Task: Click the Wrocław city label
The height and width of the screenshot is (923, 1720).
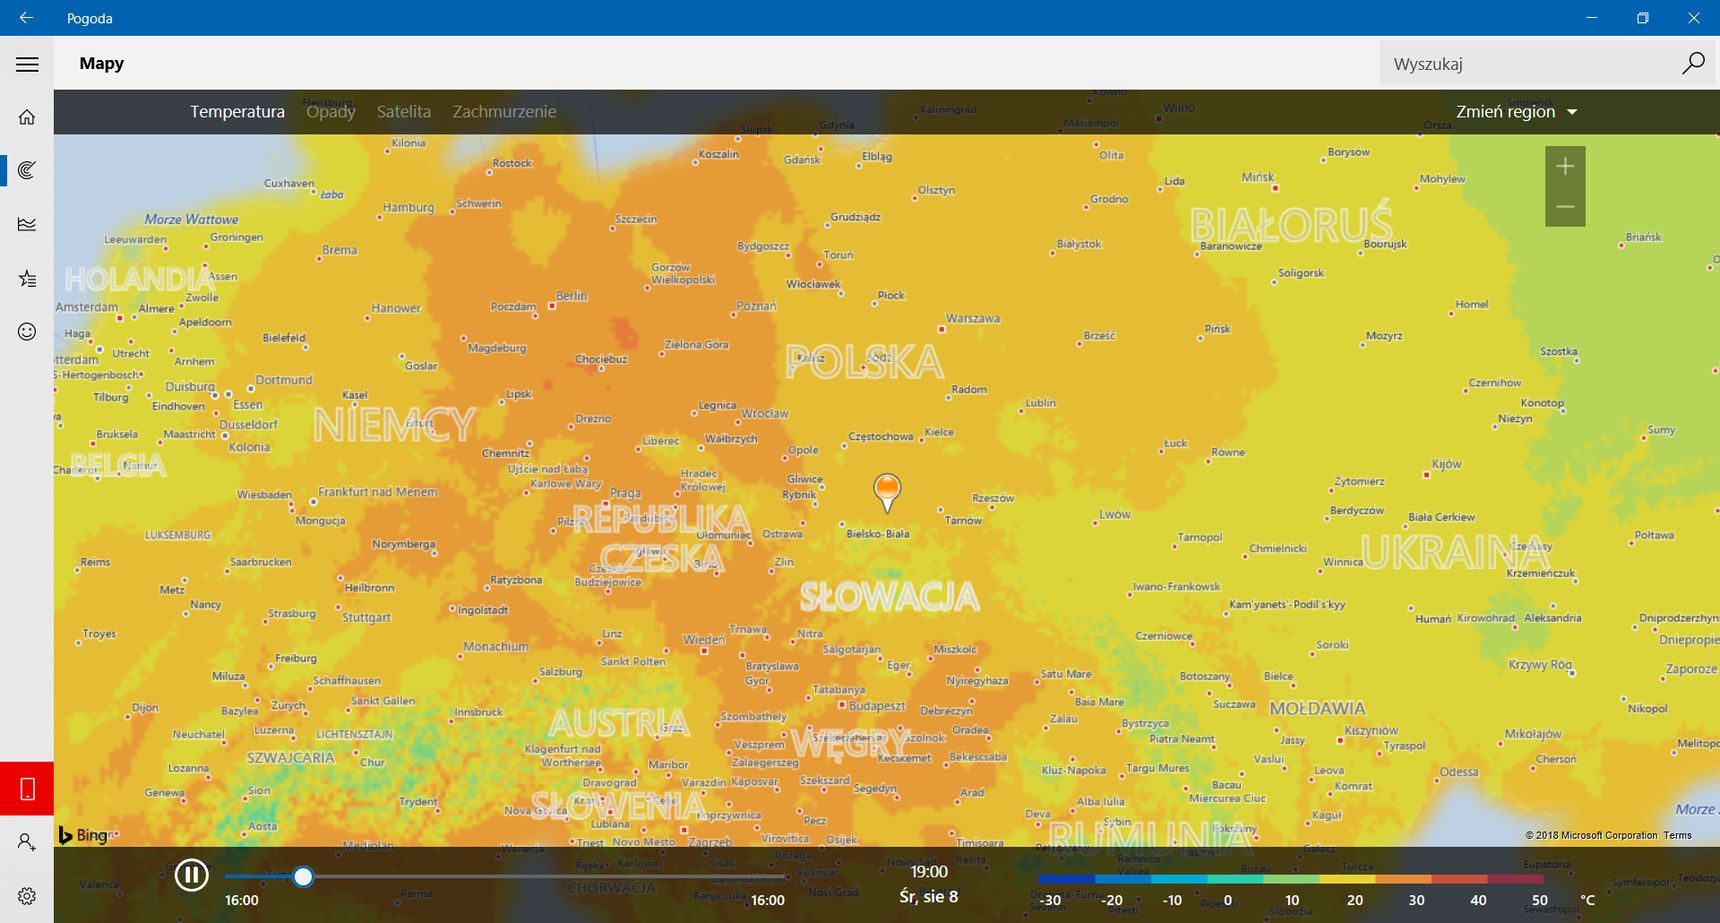Action: [765, 414]
